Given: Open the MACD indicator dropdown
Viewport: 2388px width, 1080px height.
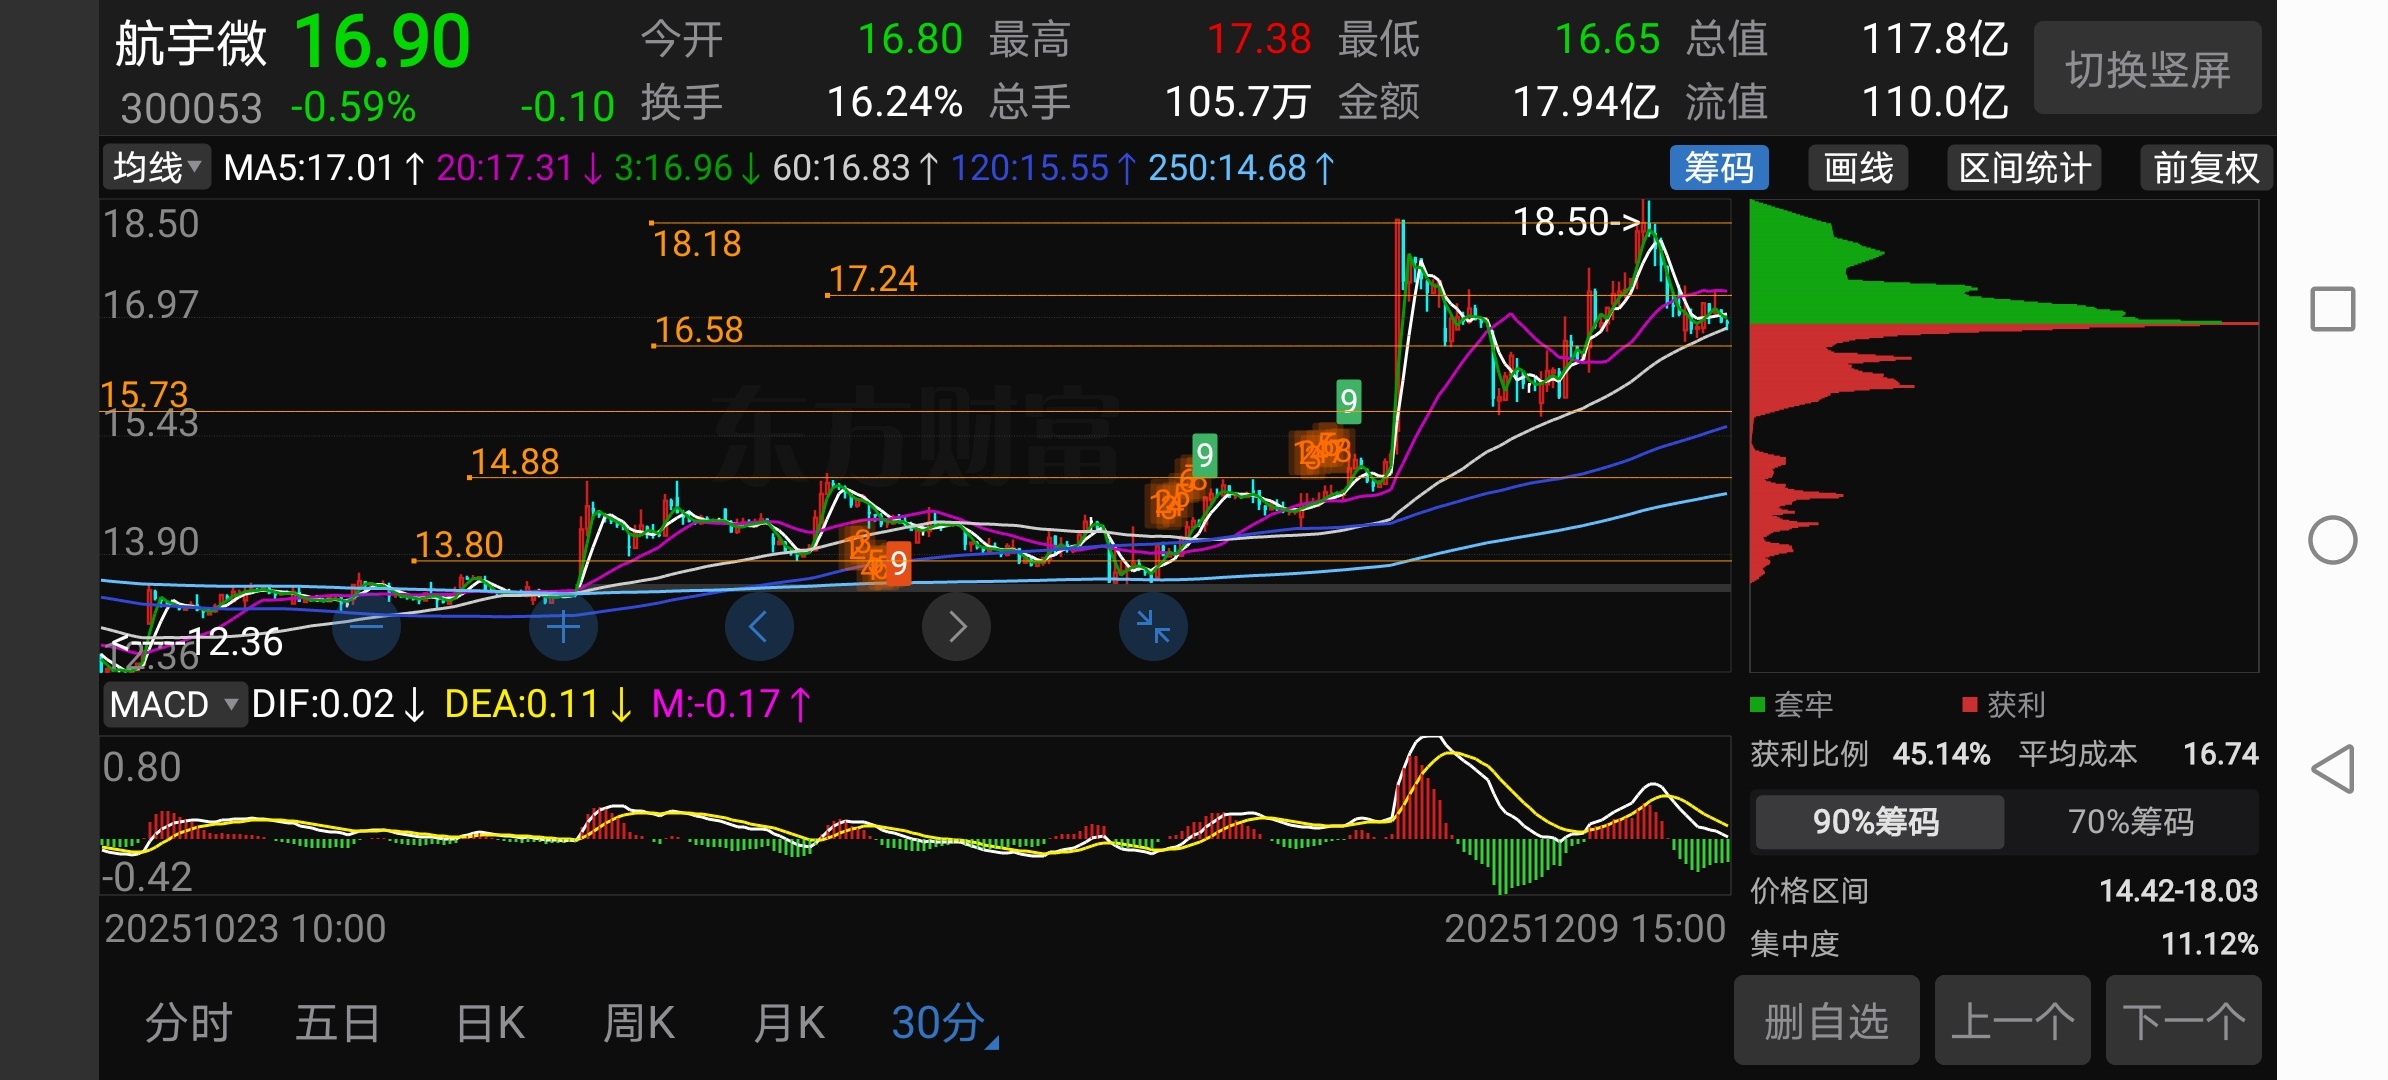Looking at the screenshot, I should coord(174,704).
